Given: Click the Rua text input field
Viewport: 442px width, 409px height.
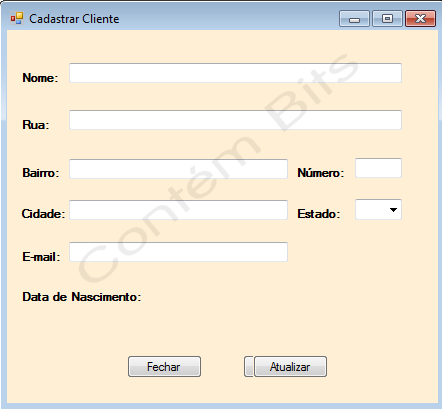Looking at the screenshot, I should click(235, 120).
